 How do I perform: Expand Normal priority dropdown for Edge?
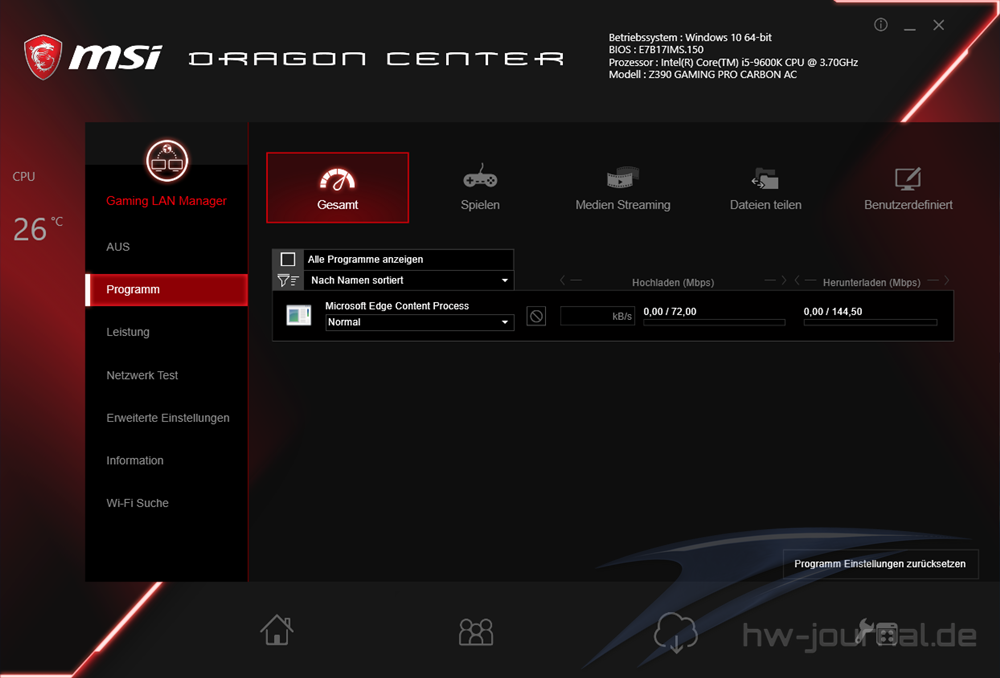click(x=419, y=322)
